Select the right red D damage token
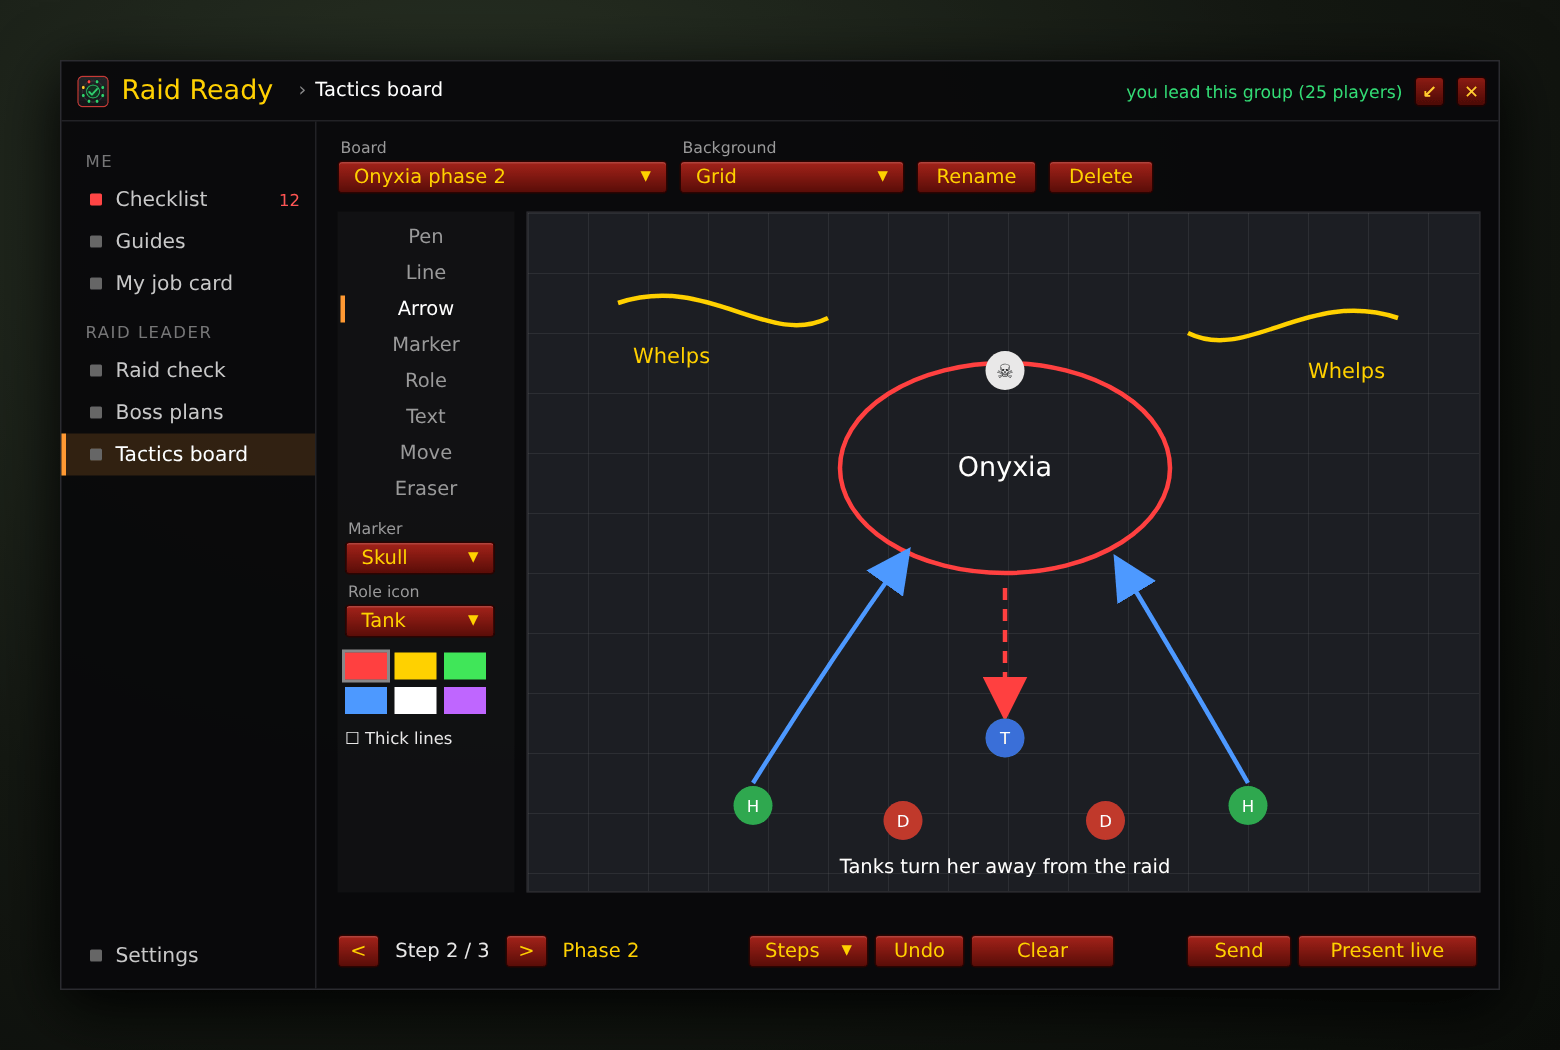 [x=1105, y=820]
